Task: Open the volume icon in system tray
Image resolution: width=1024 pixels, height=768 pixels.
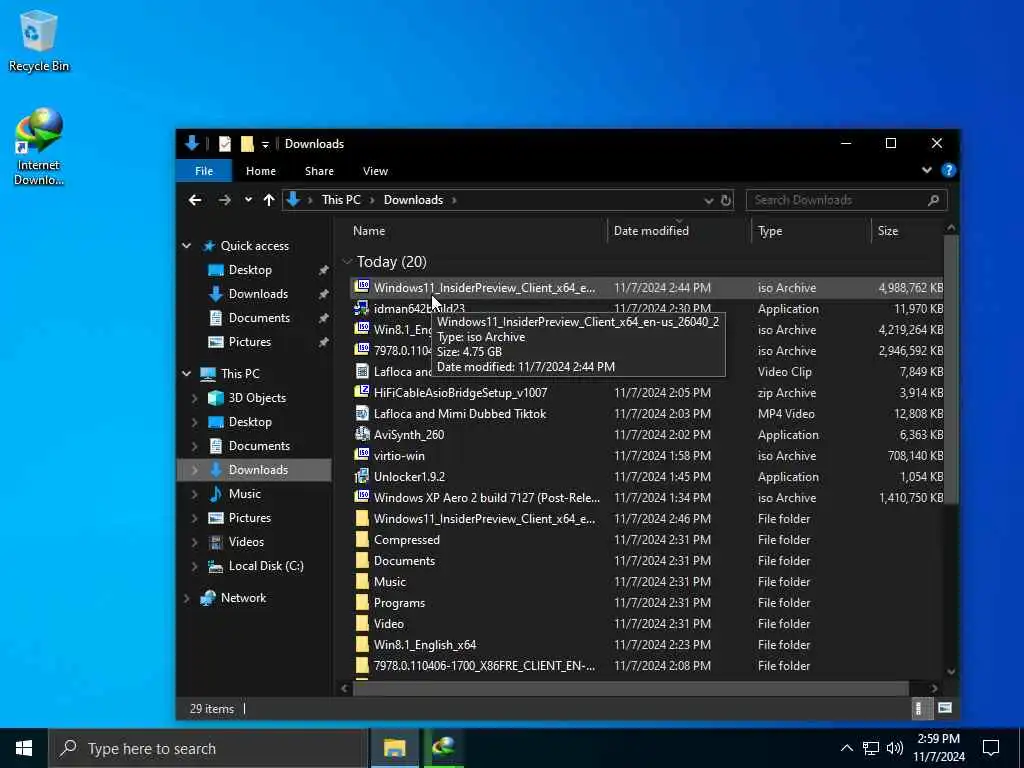Action: [895, 748]
